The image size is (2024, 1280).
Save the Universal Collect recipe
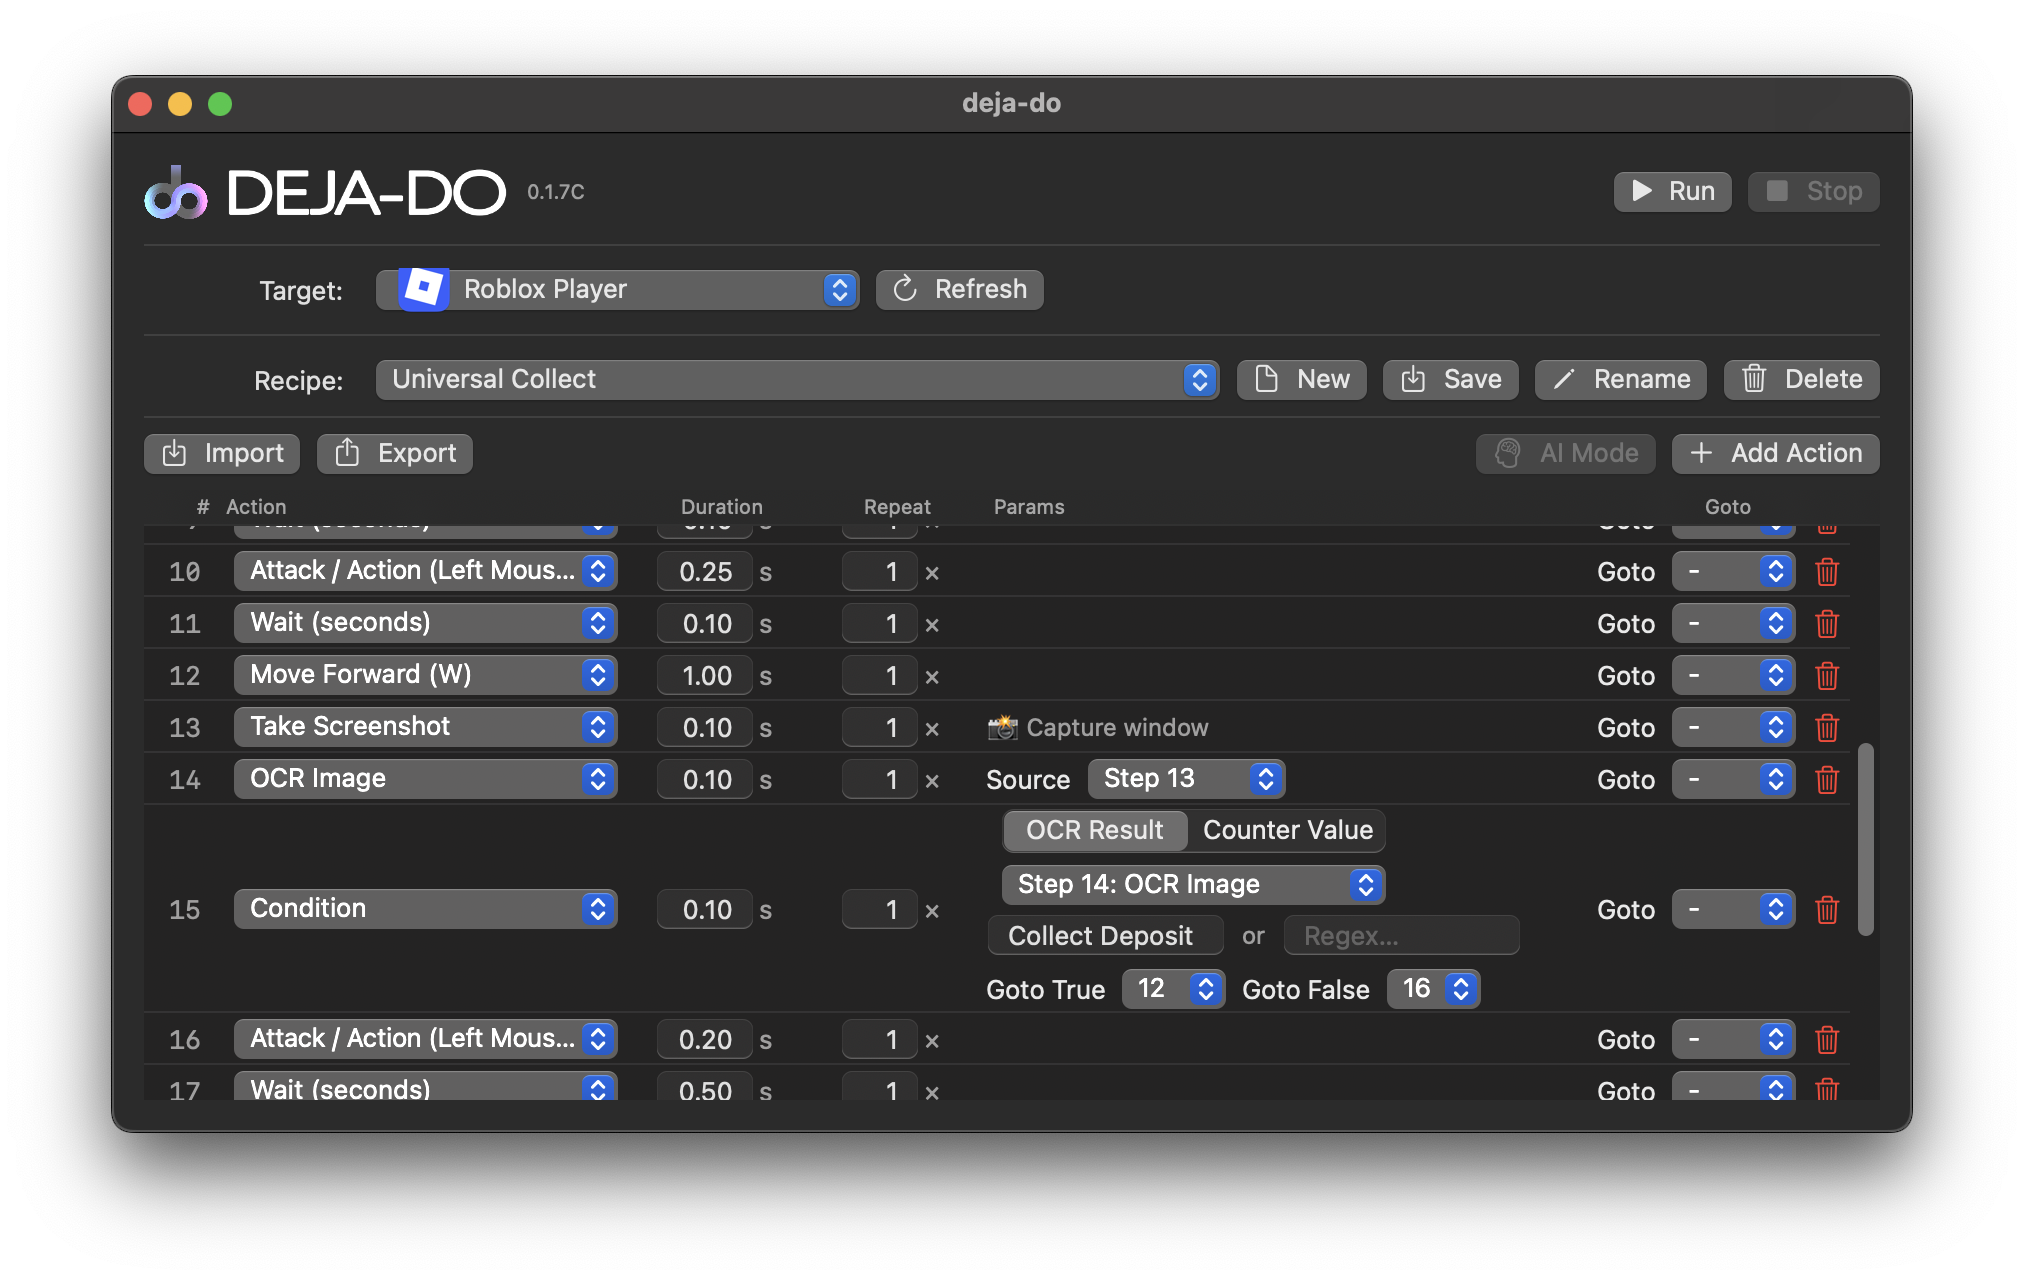point(1449,379)
